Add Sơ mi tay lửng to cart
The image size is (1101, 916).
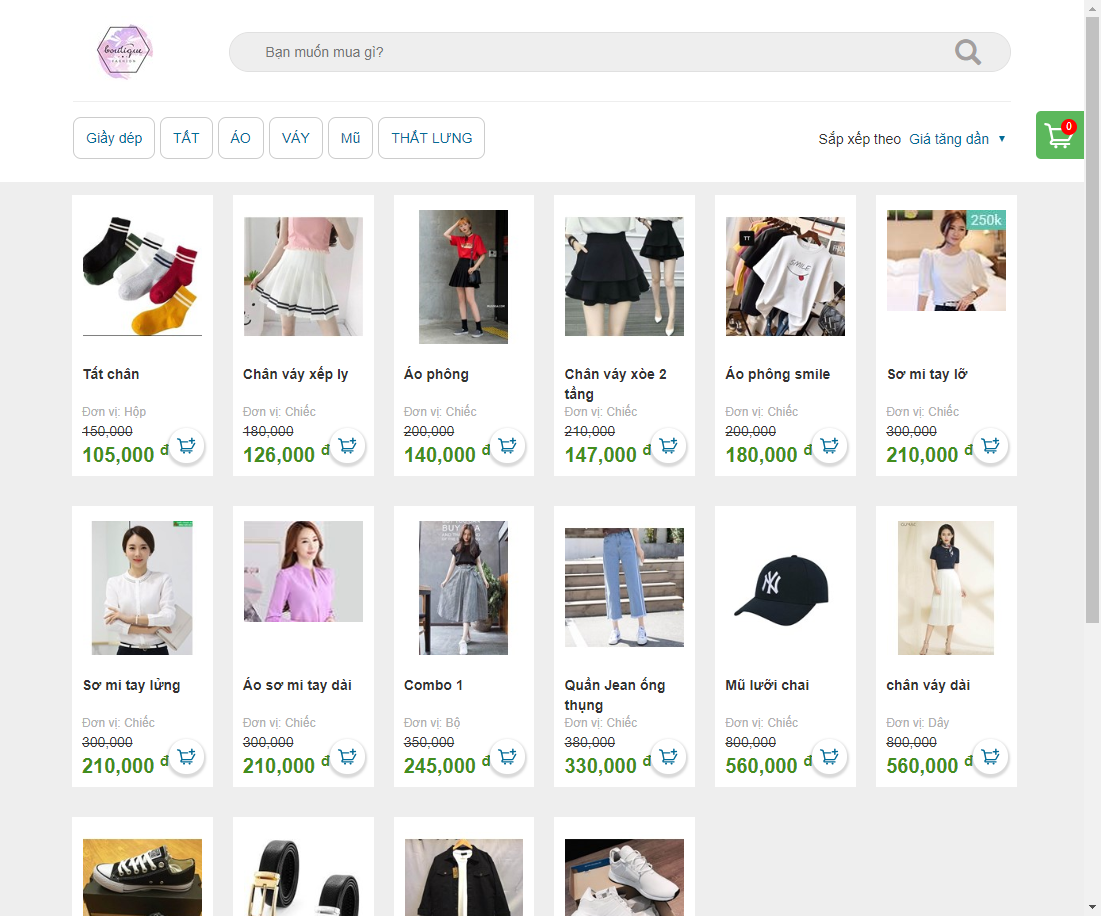click(187, 757)
